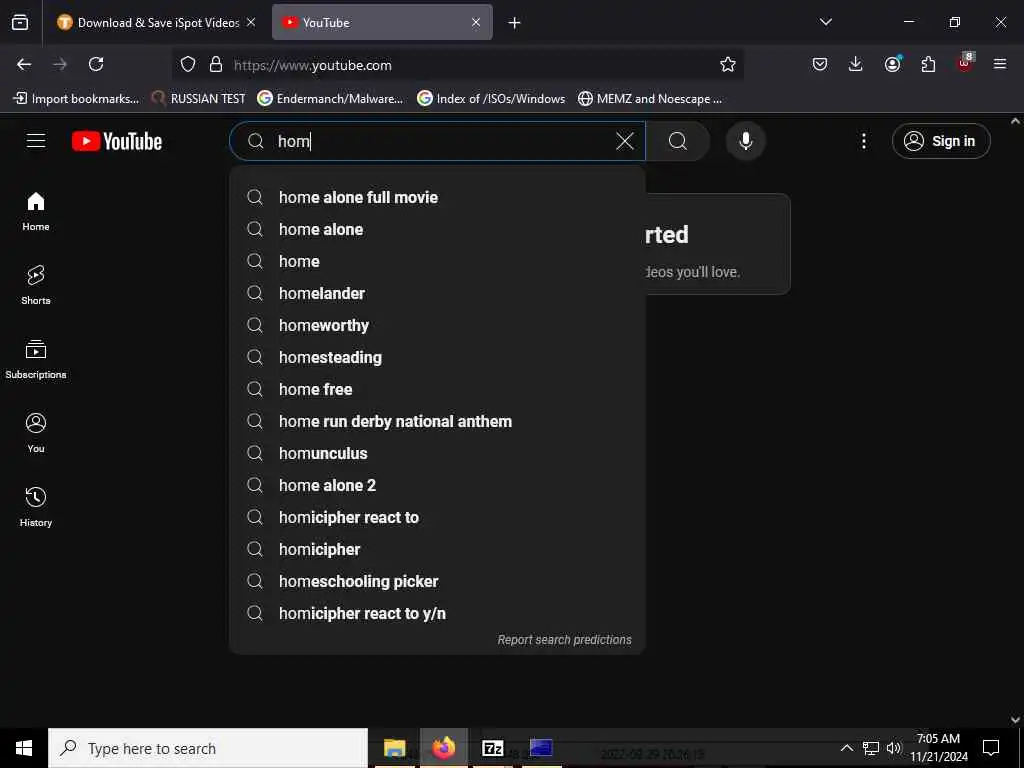The height and width of the screenshot is (768, 1024).
Task: Click into the YouTube search input field
Action: point(438,141)
